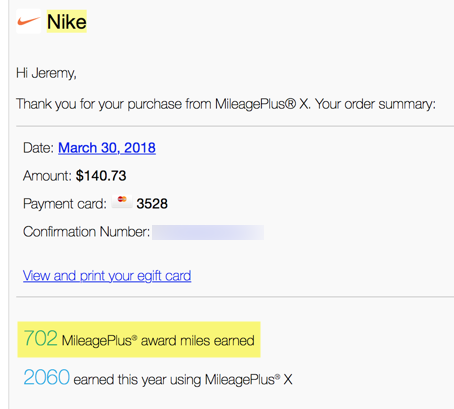Click the divider below the egift card link

pyautogui.click(x=235, y=296)
